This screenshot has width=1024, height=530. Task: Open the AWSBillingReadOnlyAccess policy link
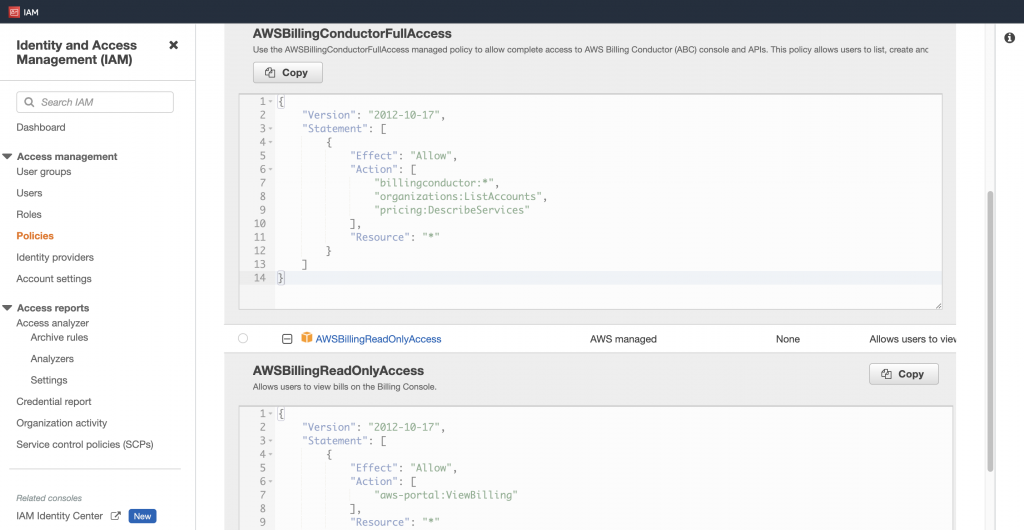click(x=378, y=339)
